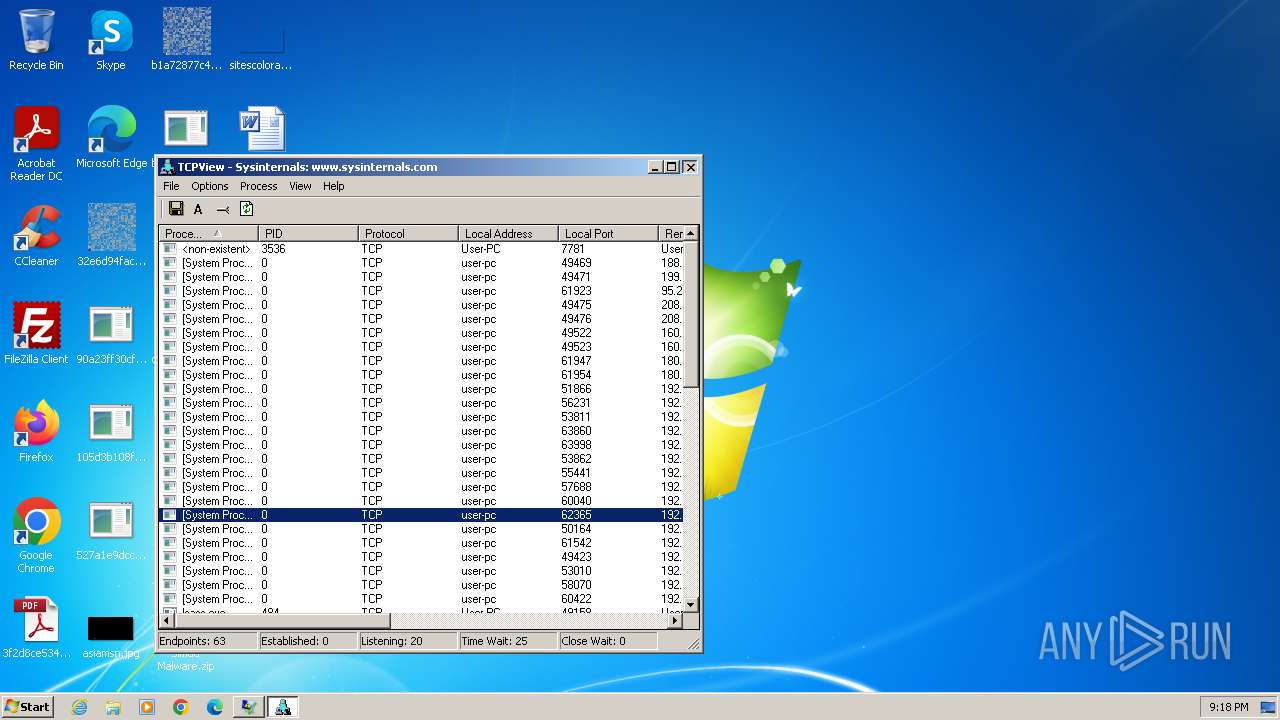1280x720 pixels.
Task: Select the row with local port 58070
Action: (x=421, y=585)
